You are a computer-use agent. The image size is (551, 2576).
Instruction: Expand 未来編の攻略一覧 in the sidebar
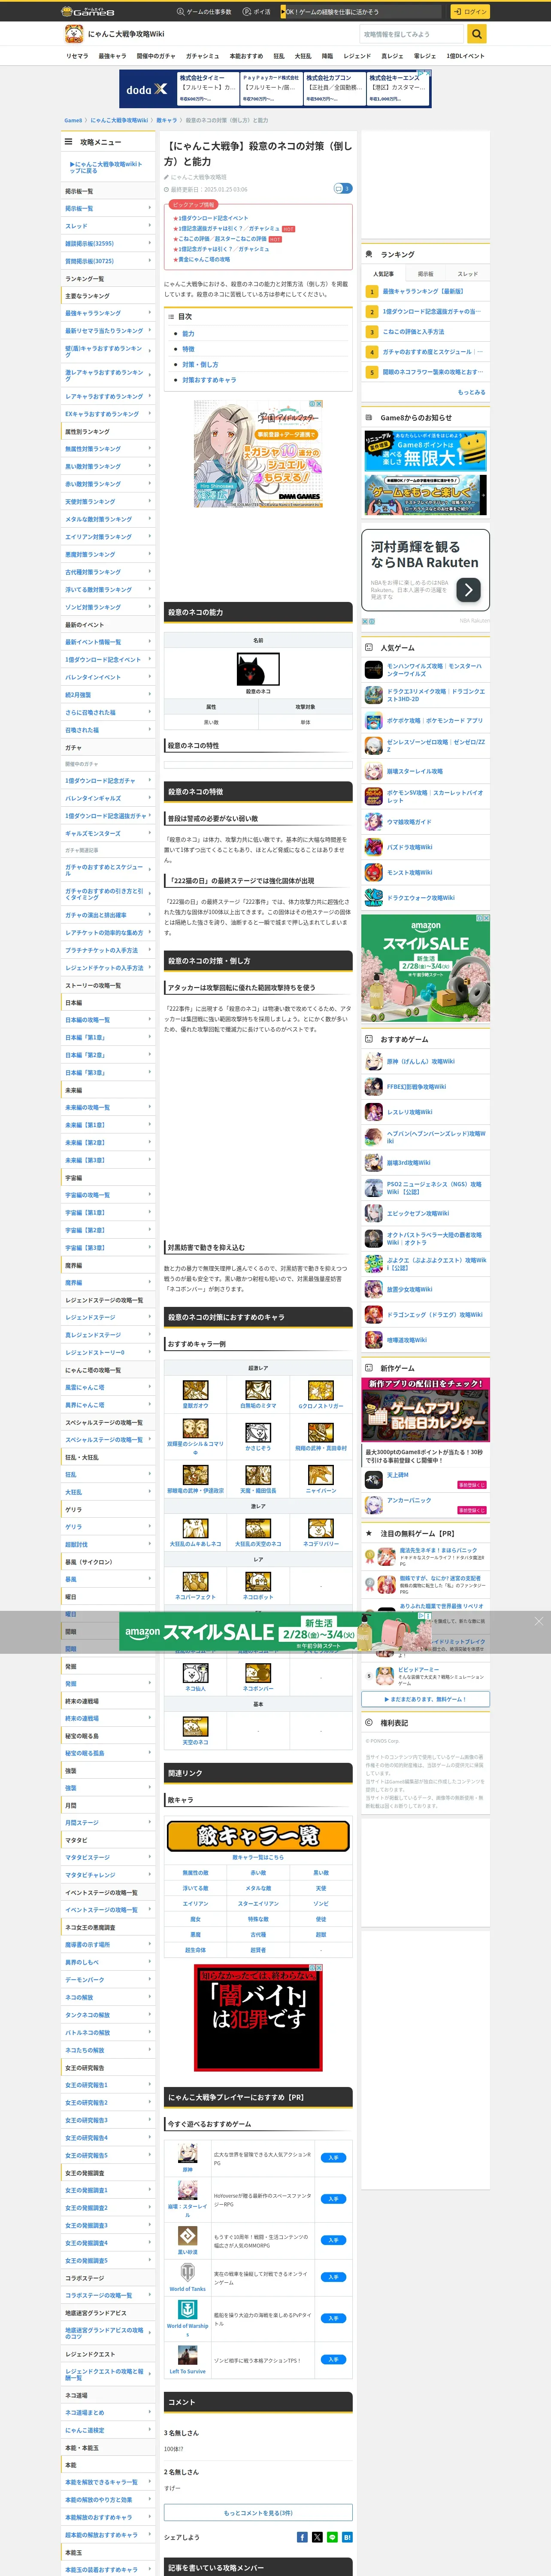tap(108, 1107)
